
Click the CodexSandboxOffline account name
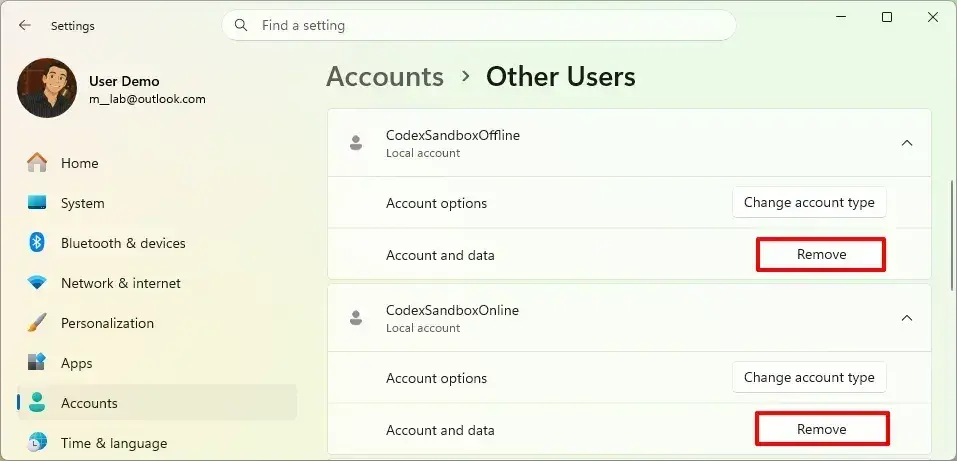[453, 135]
